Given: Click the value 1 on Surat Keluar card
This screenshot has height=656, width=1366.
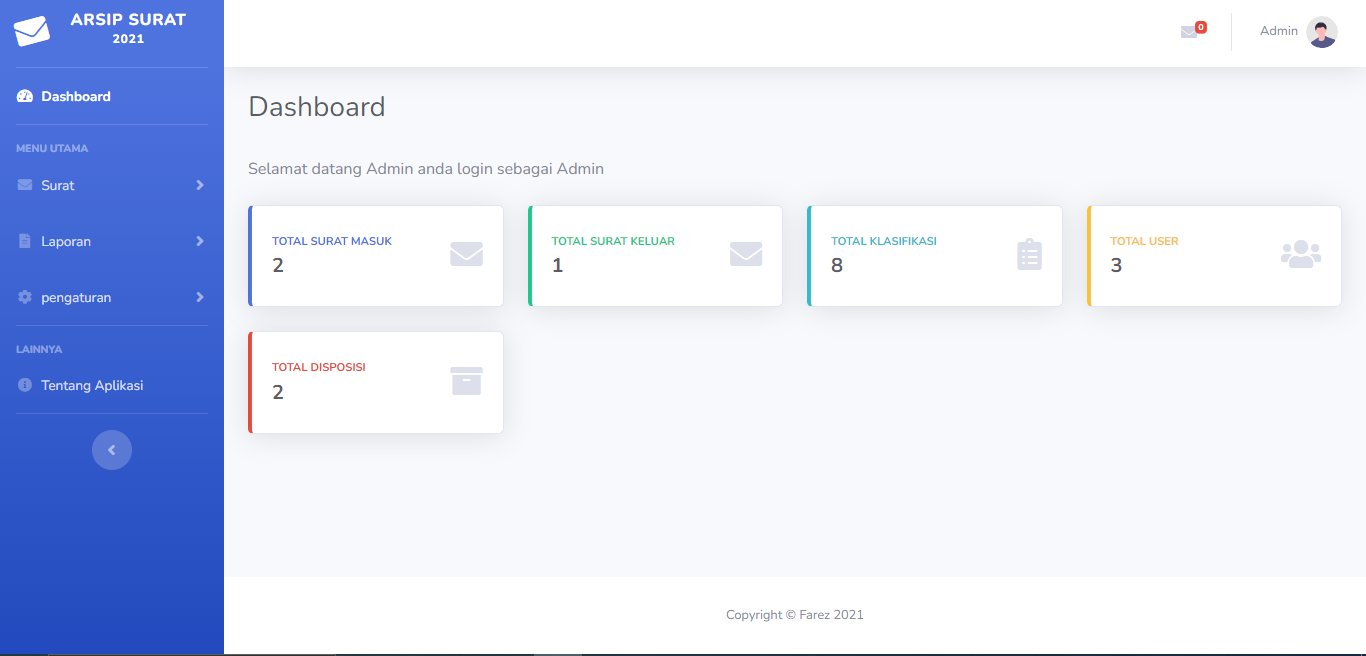Looking at the screenshot, I should 558,265.
